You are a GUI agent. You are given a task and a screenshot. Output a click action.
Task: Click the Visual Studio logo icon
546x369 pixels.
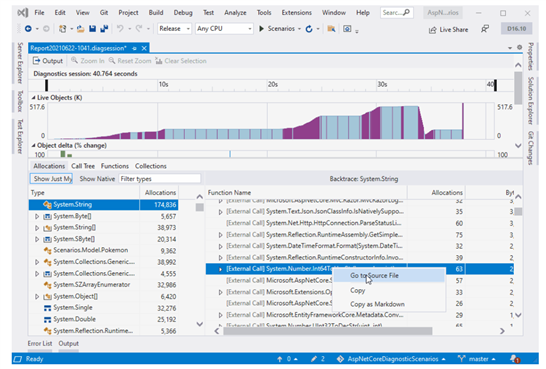pyautogui.click(x=23, y=13)
